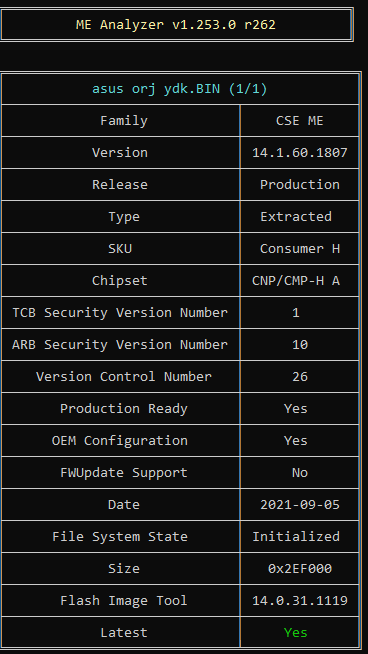Select the ARB Security Version Number value 10
This screenshot has height=654, width=368.
(300, 345)
